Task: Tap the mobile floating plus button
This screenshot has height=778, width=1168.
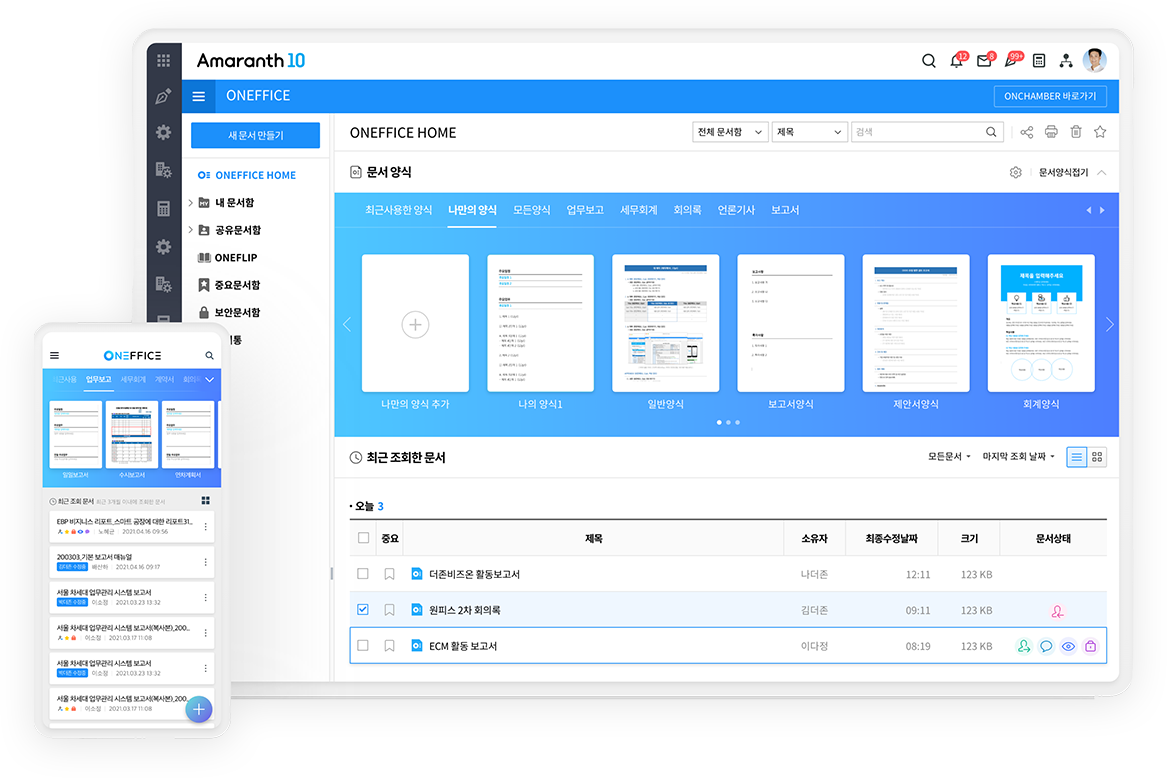Action: pyautogui.click(x=199, y=709)
